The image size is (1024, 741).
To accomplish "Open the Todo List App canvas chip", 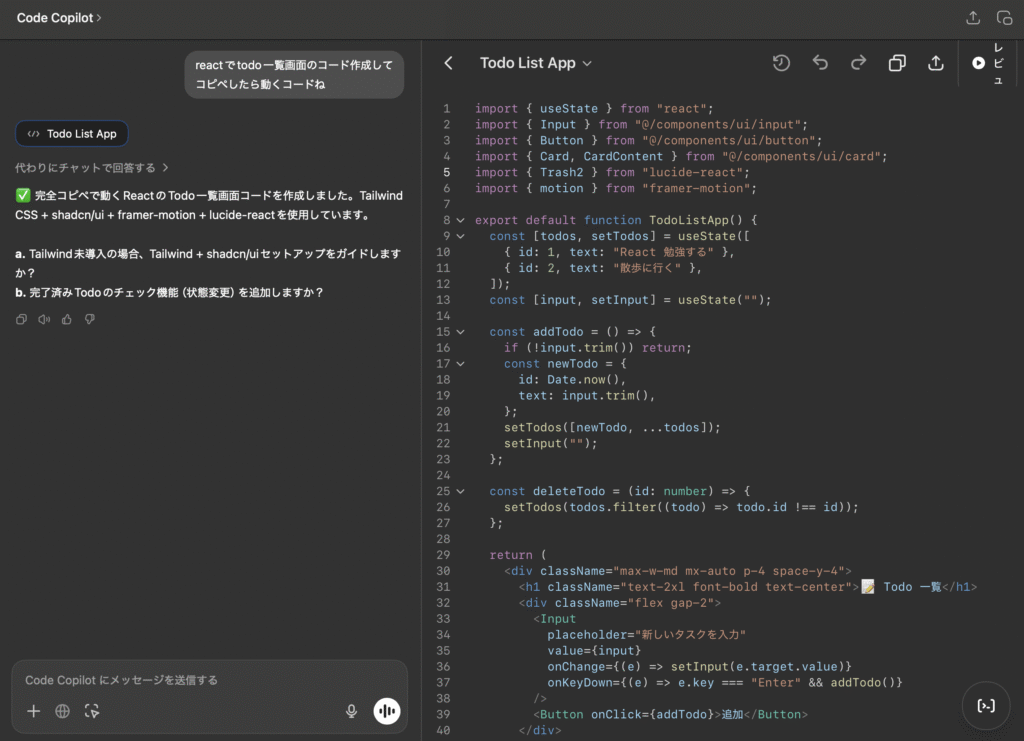I will click(x=72, y=134).
